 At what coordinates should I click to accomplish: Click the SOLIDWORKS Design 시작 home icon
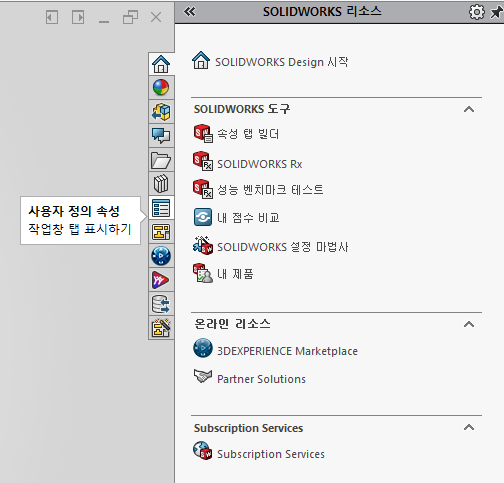coord(201,60)
